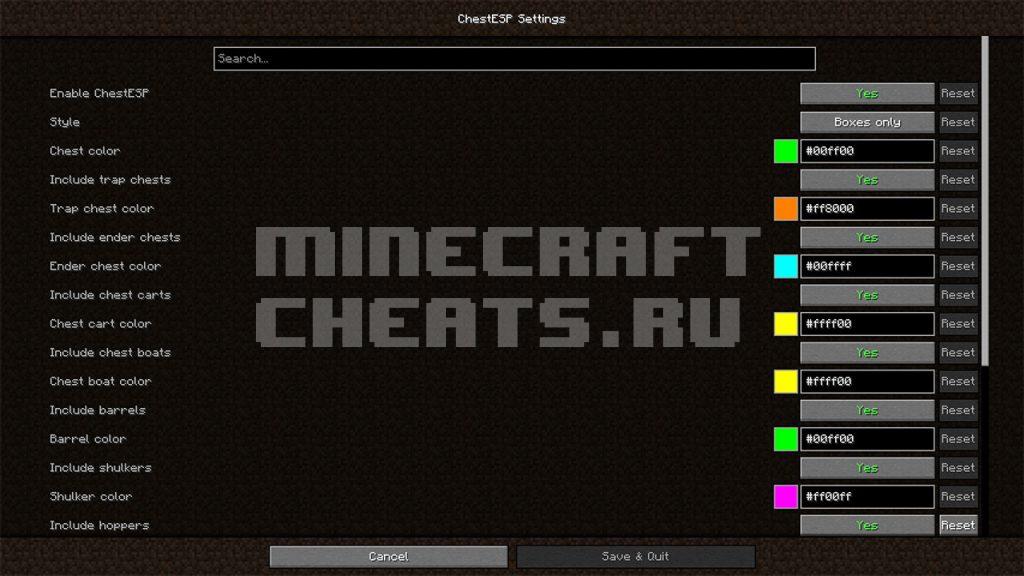The width and height of the screenshot is (1024, 576).
Task: Open the yellow Chest boat color swatch
Action: coord(786,381)
